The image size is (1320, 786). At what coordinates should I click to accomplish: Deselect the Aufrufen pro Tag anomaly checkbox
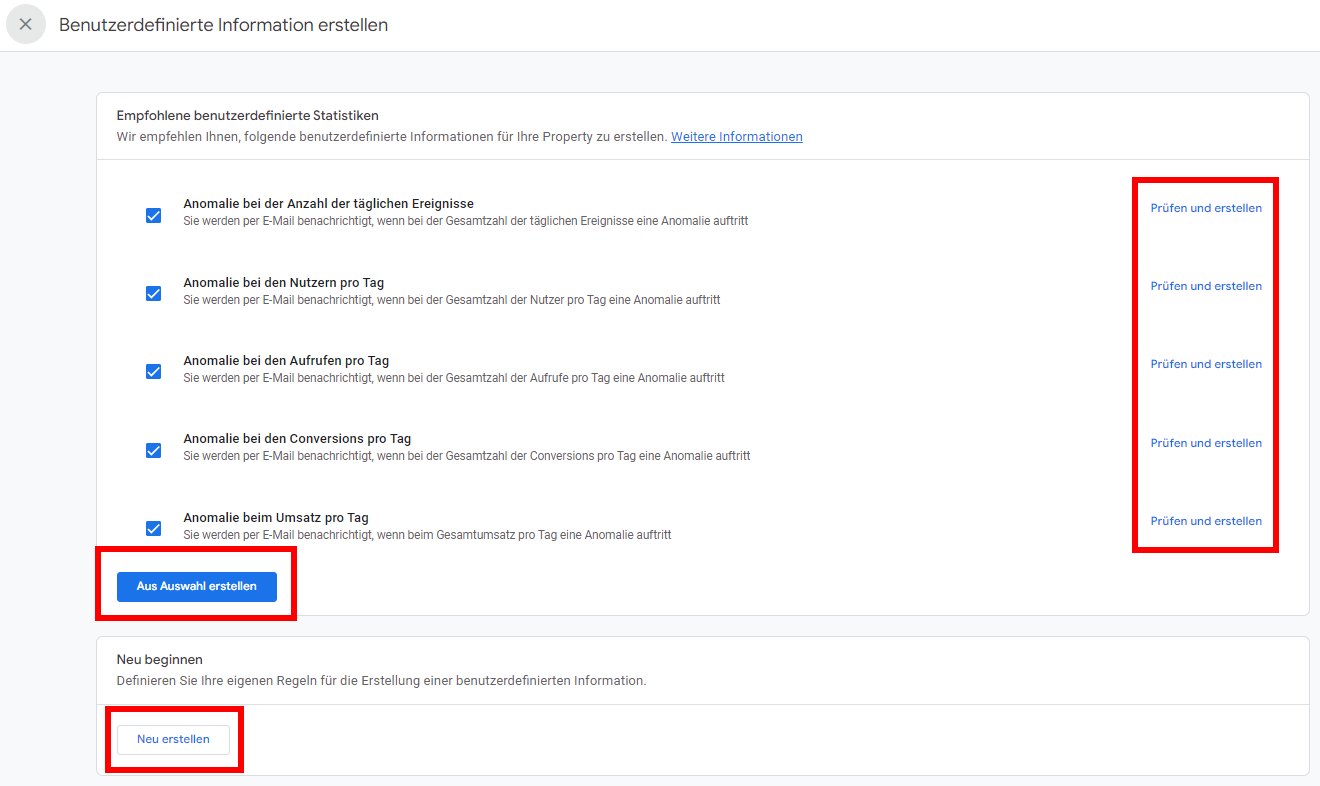154,371
